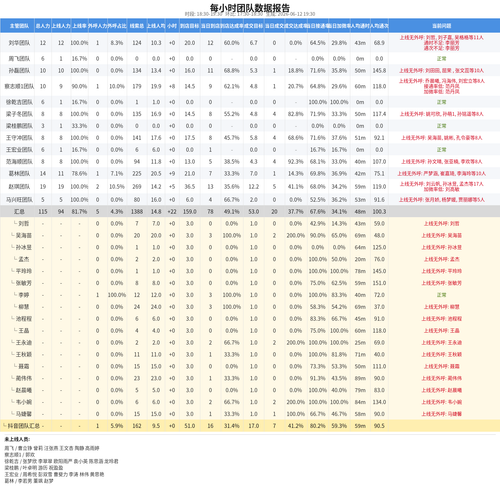Image resolution: width=500 pixels, height=487 pixels.
Task: Select the 主管团队 column header
Action: pos(19,26)
